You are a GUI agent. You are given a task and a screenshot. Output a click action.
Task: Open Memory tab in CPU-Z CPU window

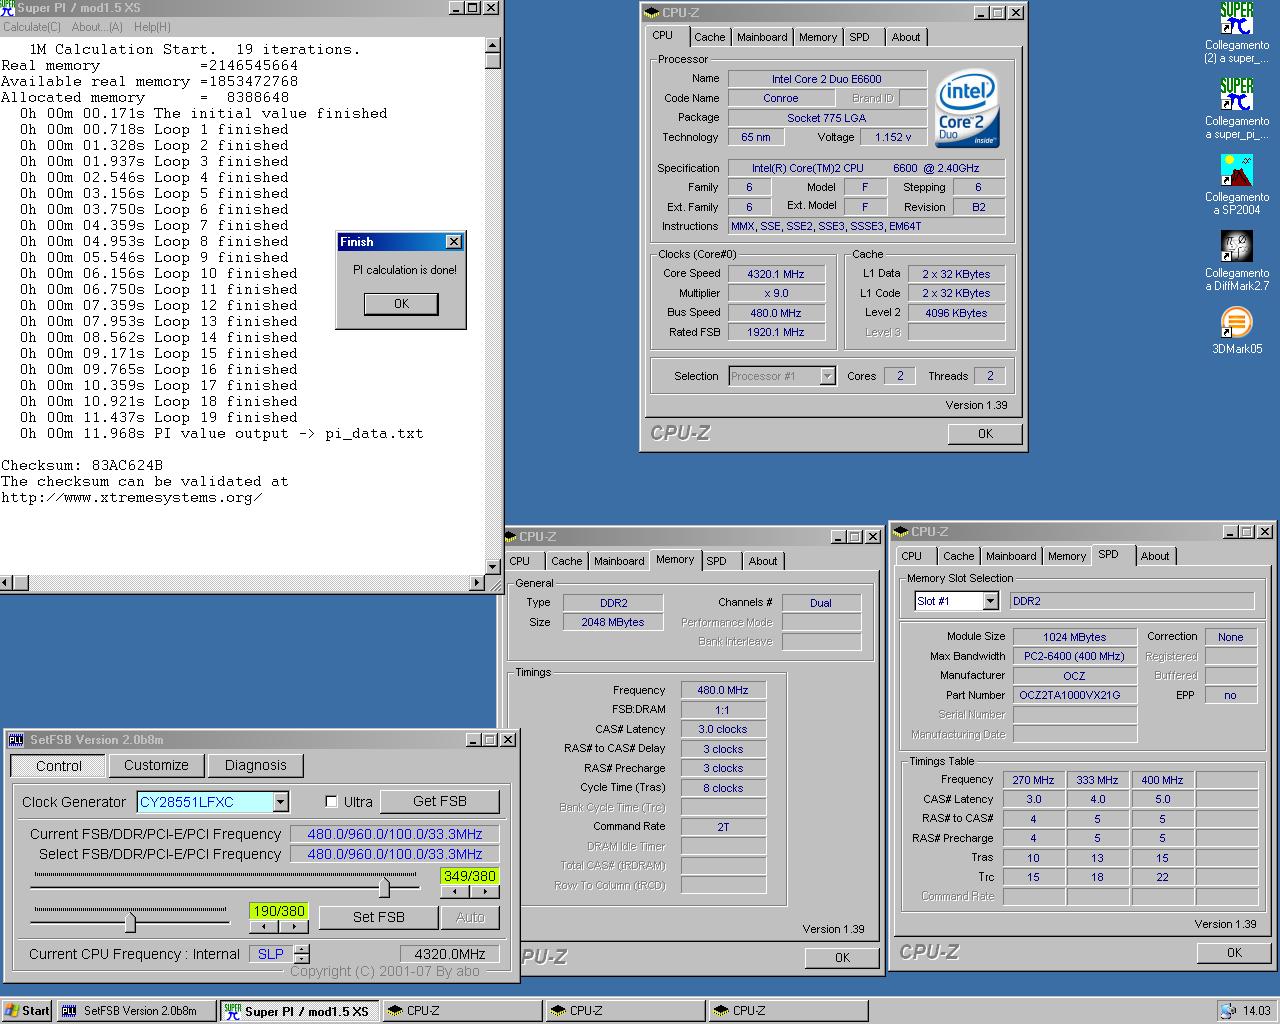point(818,37)
